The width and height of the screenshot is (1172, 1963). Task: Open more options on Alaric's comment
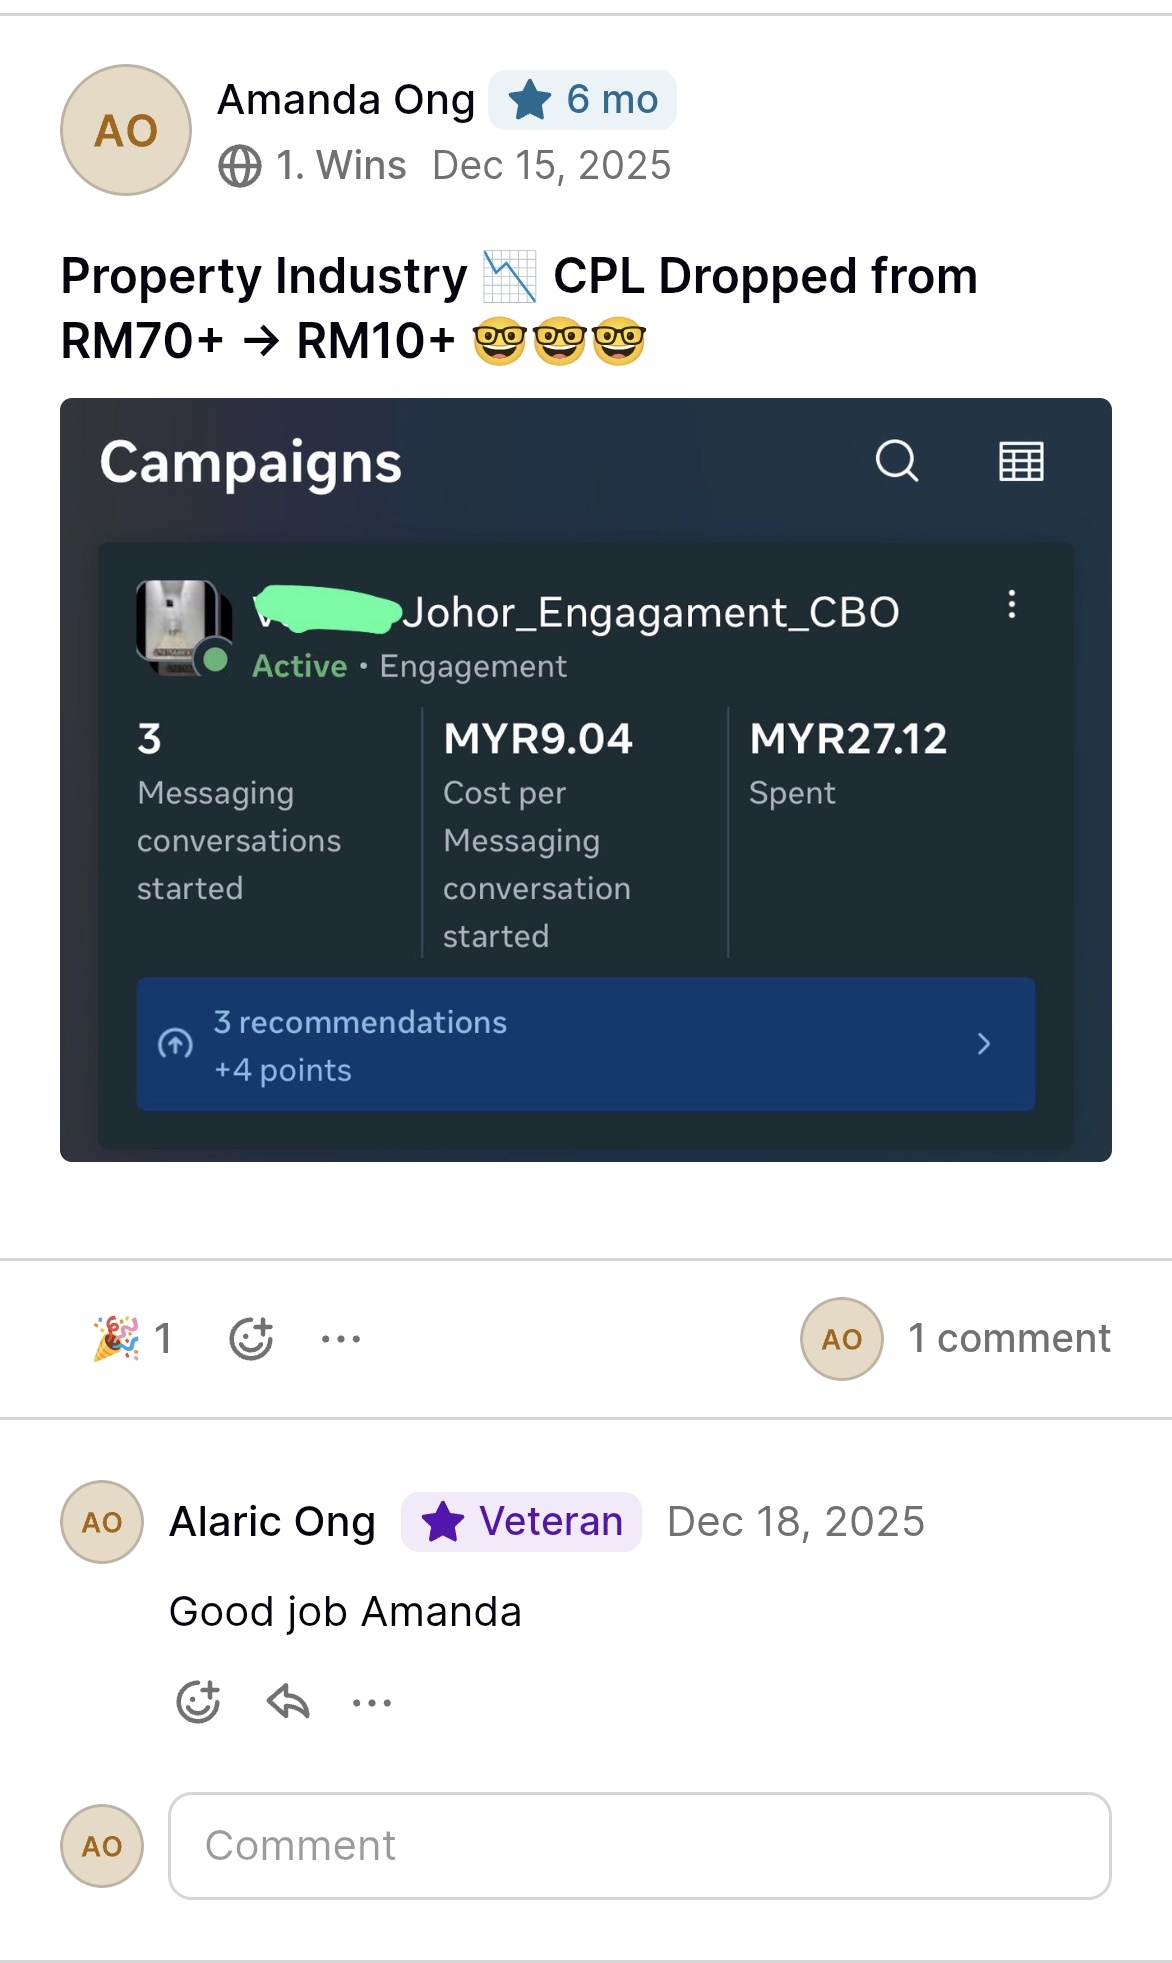tap(372, 1702)
